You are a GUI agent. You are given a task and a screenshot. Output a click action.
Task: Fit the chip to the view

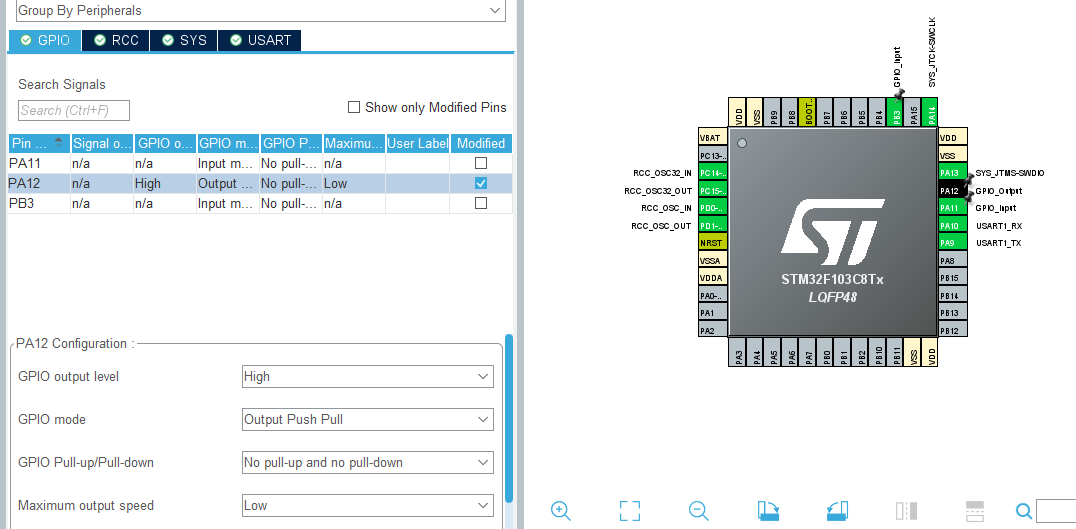[629, 510]
